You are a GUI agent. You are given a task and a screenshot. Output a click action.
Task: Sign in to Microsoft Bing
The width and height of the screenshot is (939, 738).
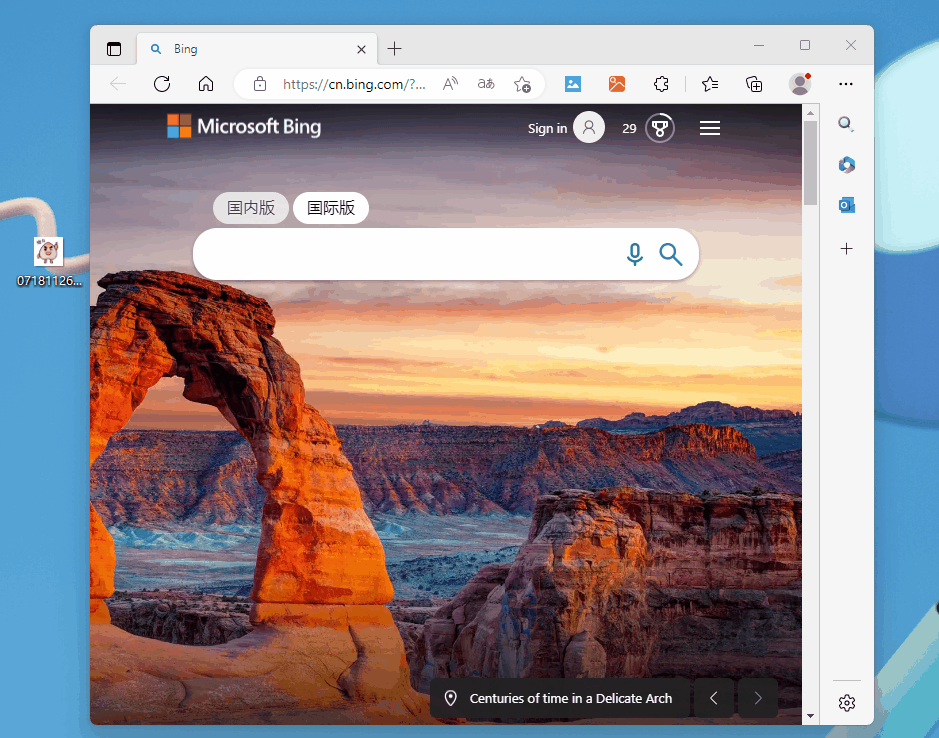[547, 128]
